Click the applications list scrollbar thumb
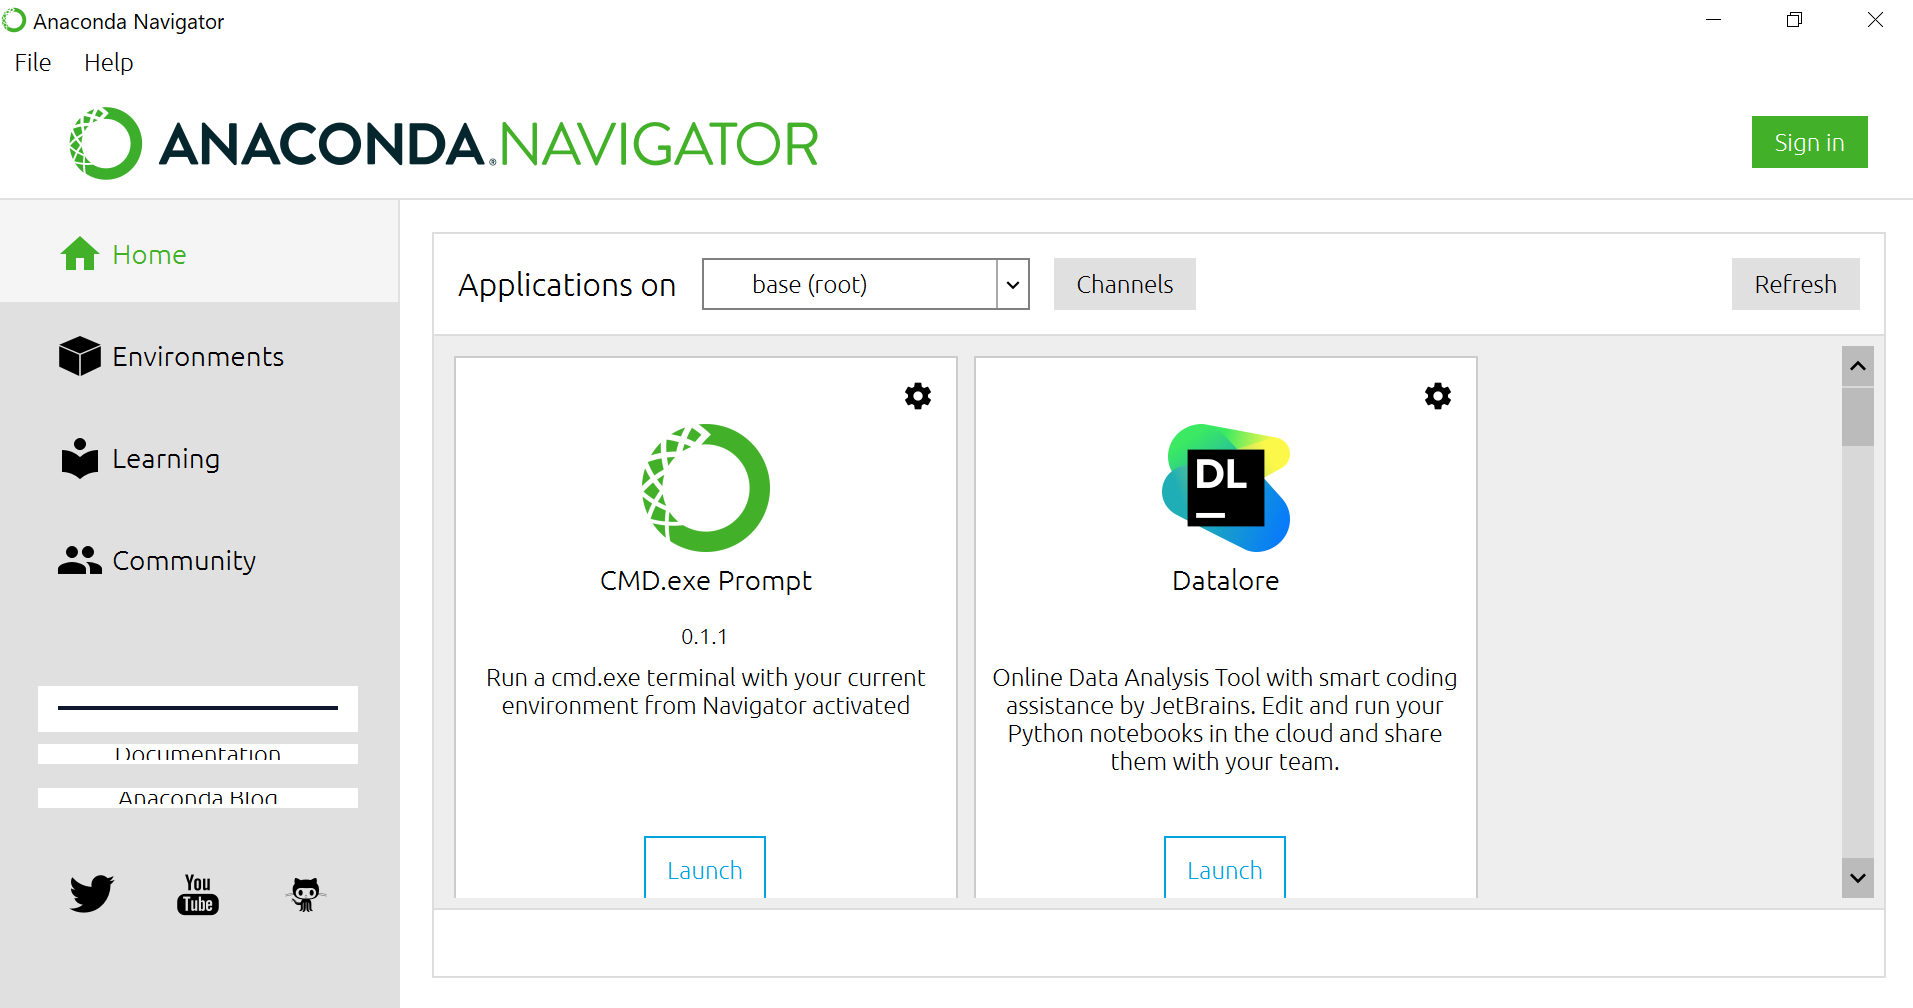 [x=1858, y=417]
